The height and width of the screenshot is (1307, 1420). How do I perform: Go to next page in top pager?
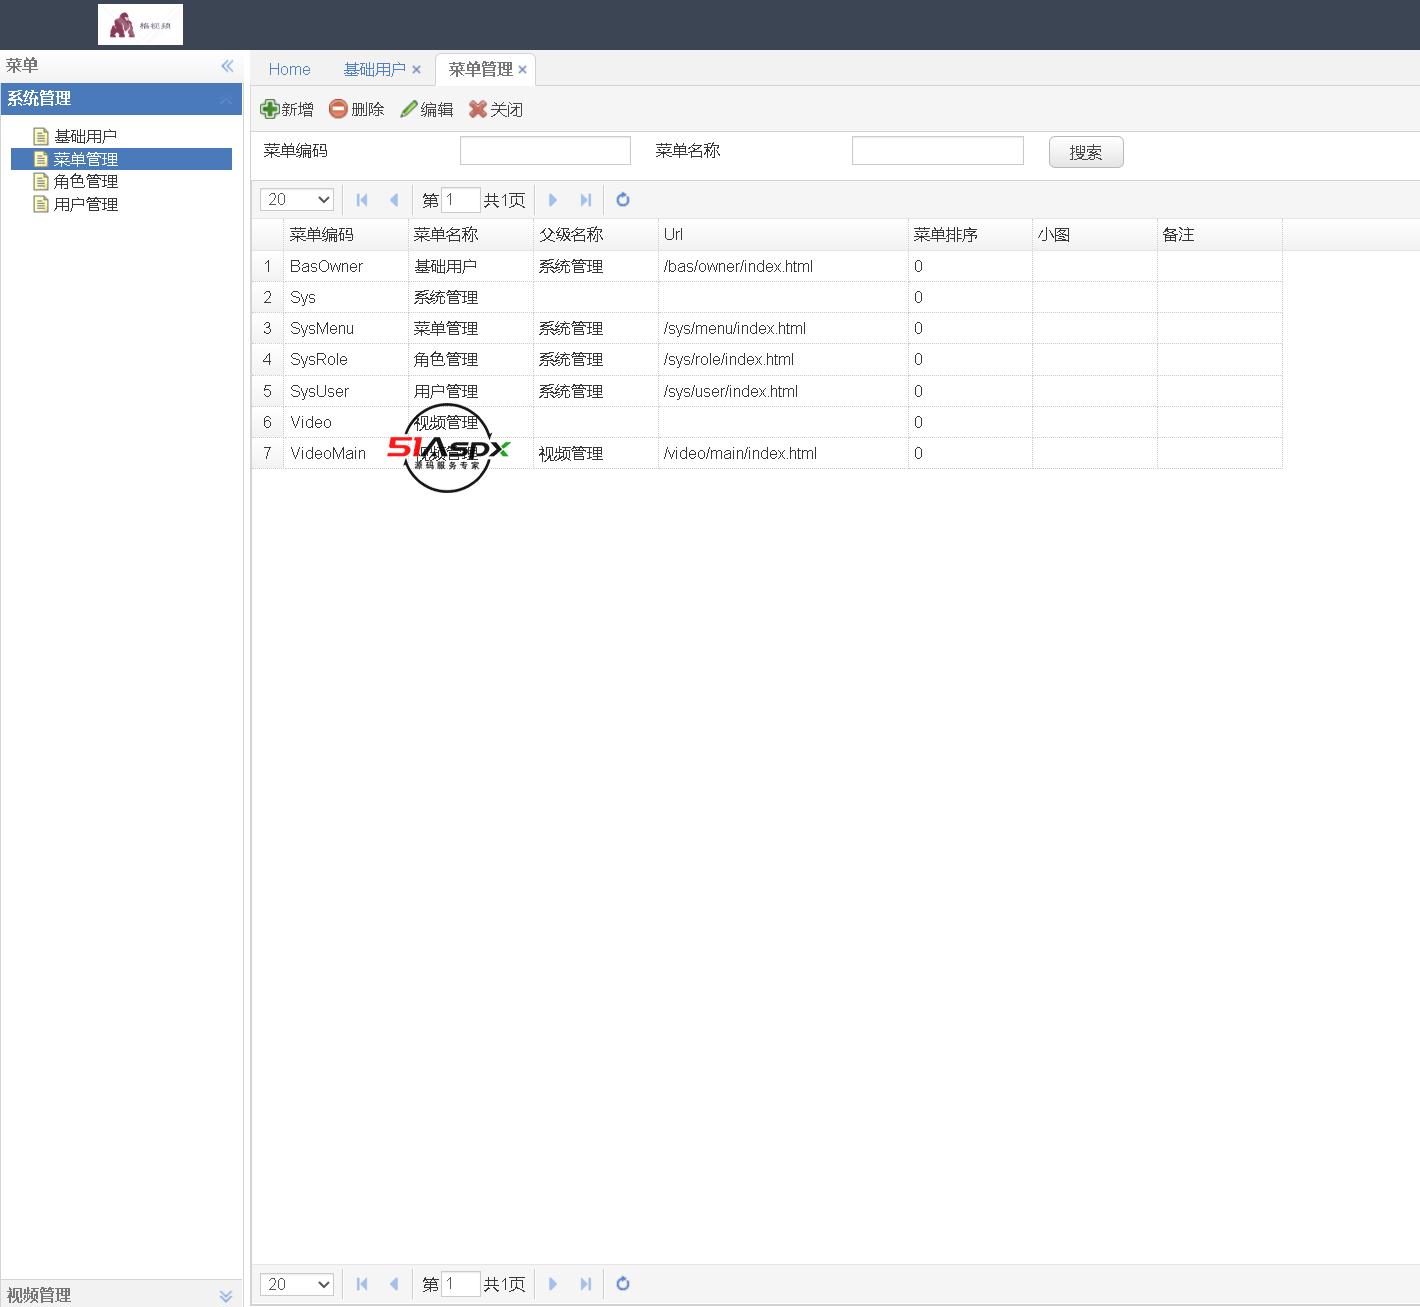click(x=553, y=200)
